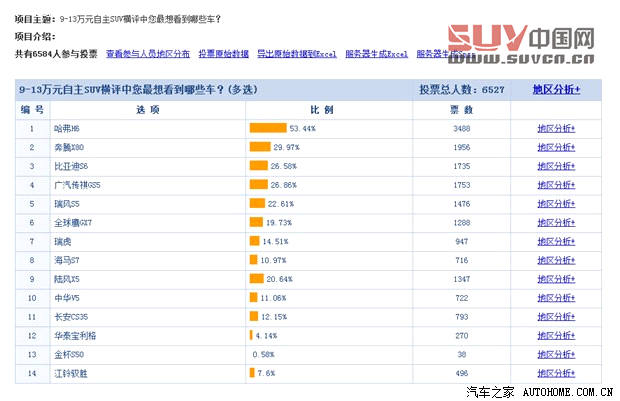Open 地区分析+ for 广汽传祺GS5
620x401 pixels.
coord(556,185)
